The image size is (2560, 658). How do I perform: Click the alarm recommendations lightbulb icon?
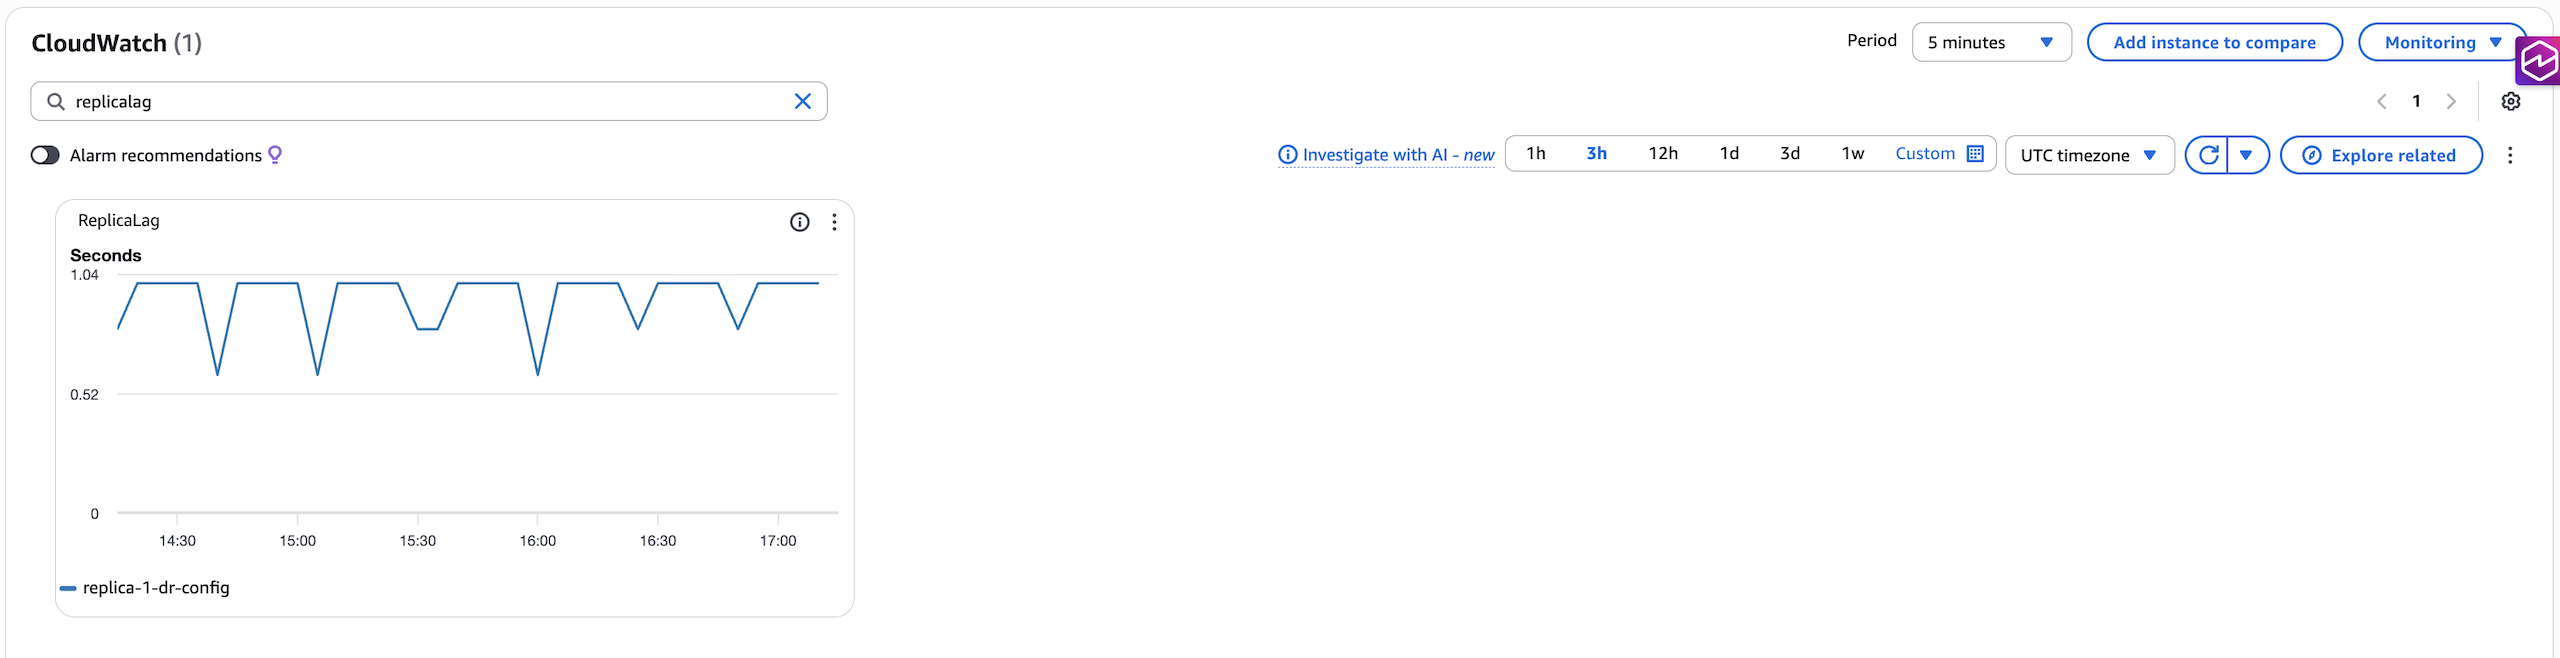click(x=275, y=154)
